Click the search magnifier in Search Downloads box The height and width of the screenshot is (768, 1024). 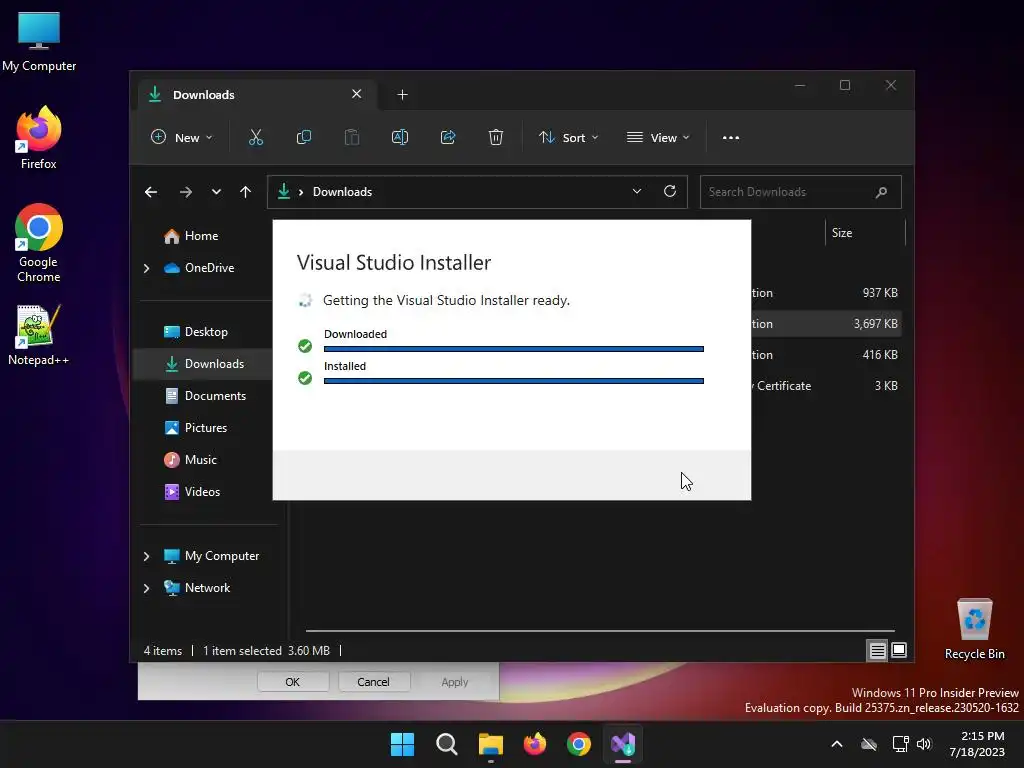click(x=881, y=192)
